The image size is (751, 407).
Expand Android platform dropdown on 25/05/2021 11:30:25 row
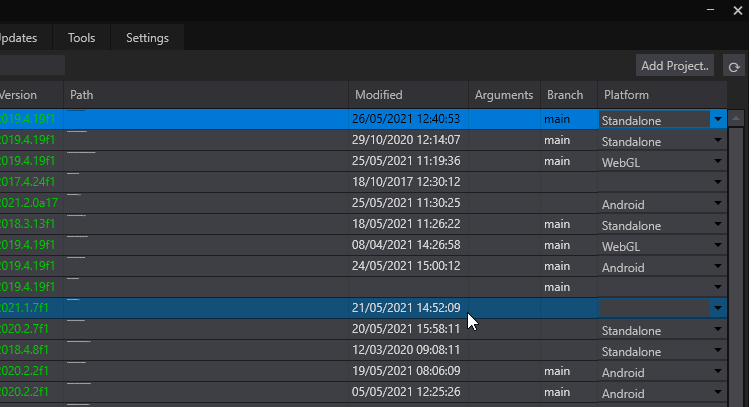tap(717, 203)
